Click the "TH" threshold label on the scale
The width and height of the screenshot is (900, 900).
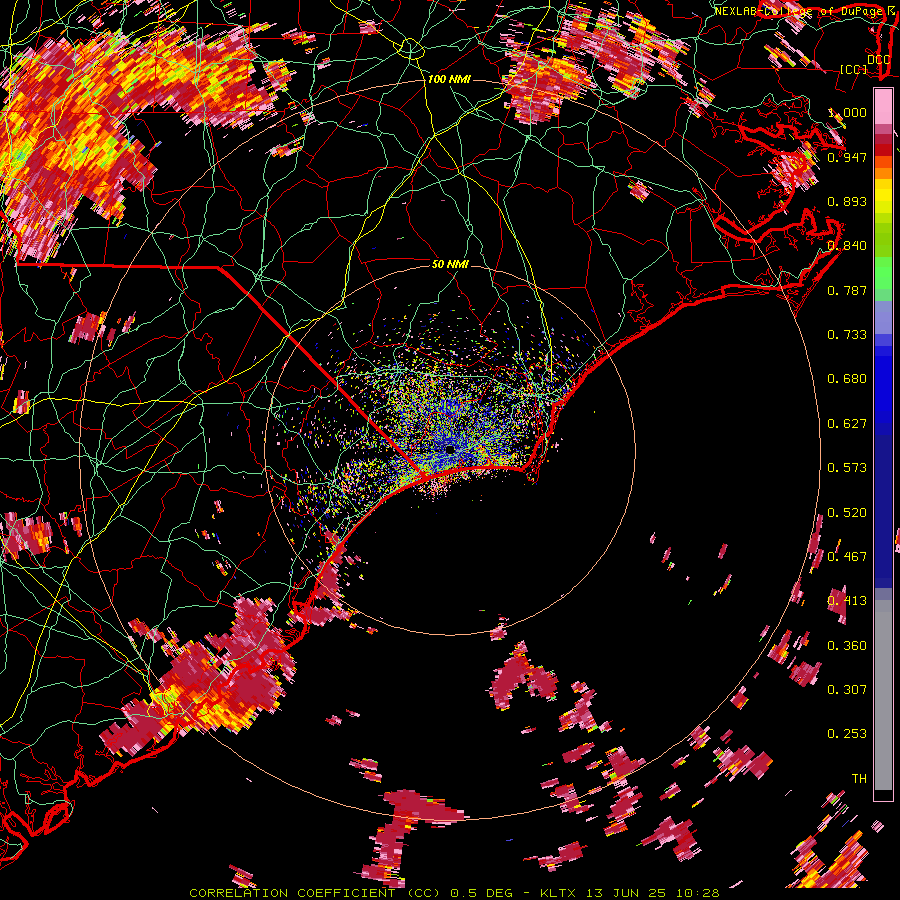[859, 779]
